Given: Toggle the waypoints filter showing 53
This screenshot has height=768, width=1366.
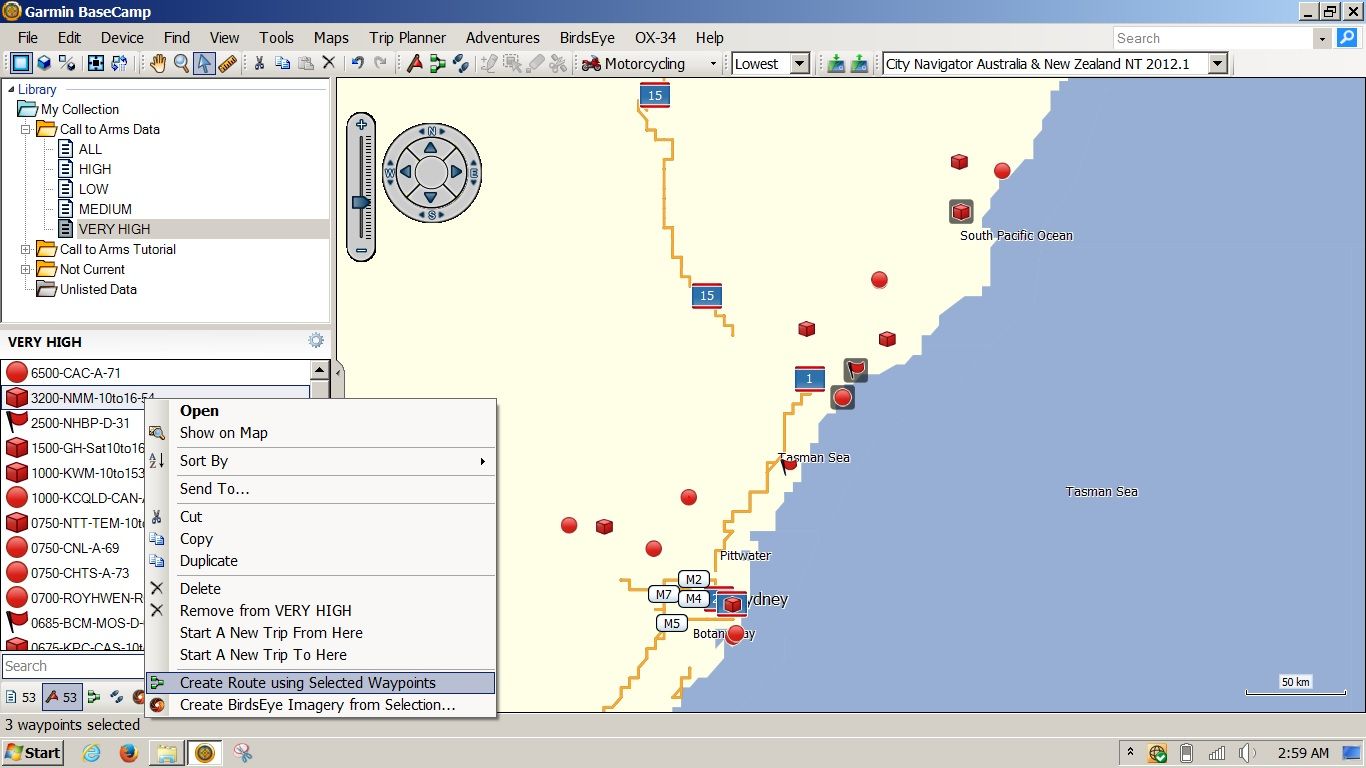Looking at the screenshot, I should tap(62, 697).
